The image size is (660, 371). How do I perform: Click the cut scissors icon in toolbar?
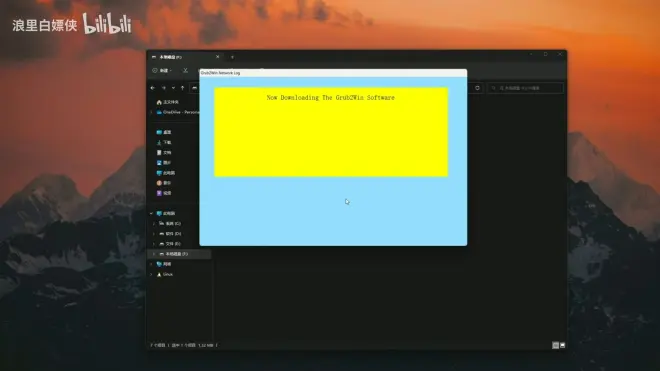tap(185, 70)
